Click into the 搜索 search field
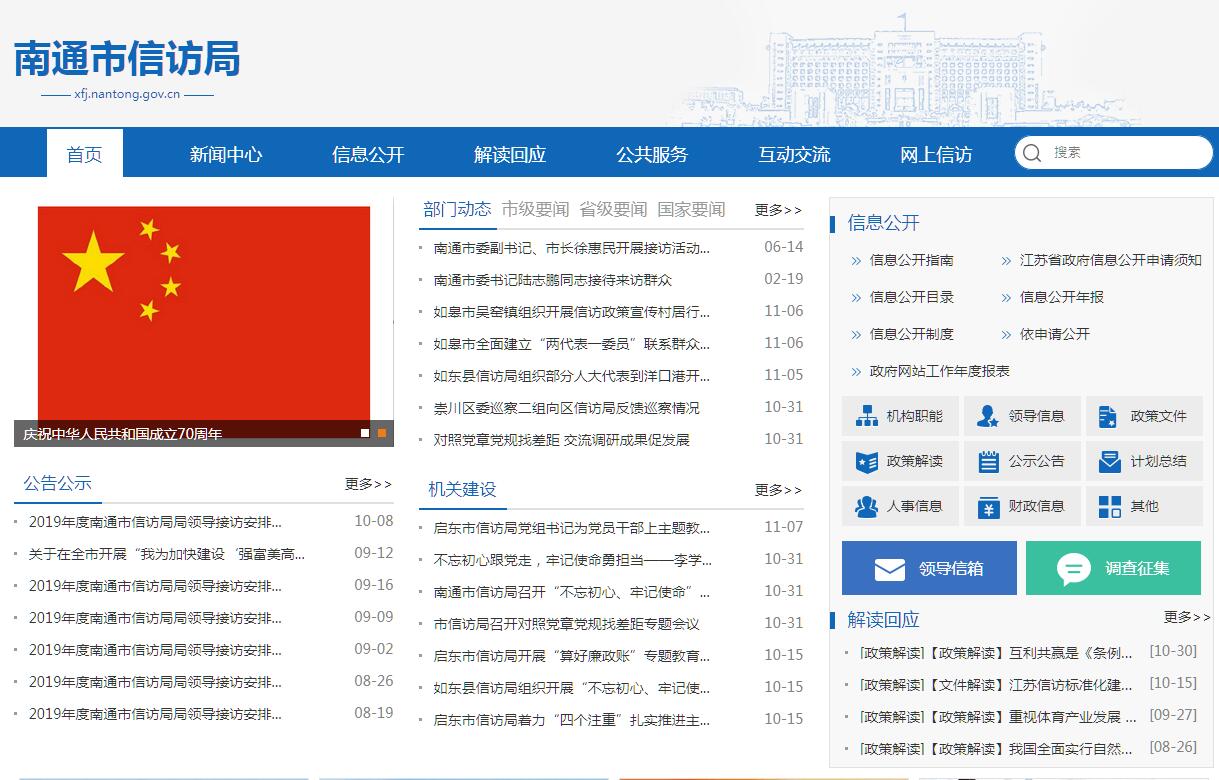Image resolution: width=1219 pixels, height=780 pixels. click(1125, 153)
